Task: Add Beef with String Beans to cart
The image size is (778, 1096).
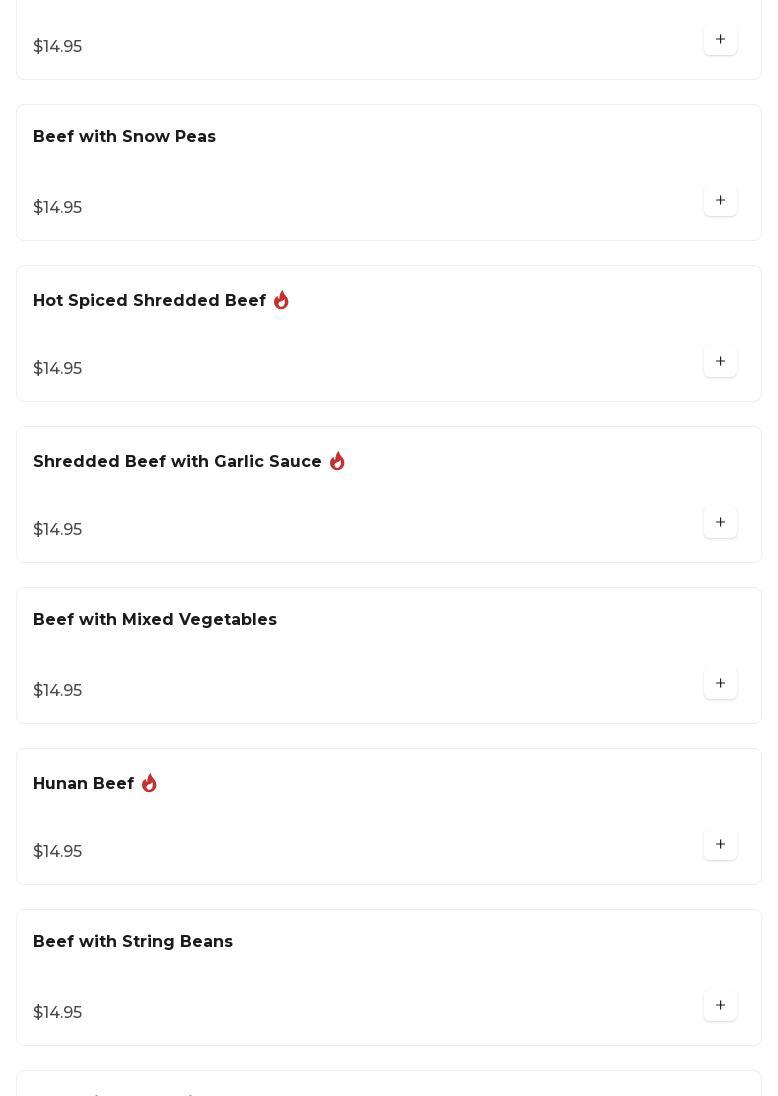Action: (x=720, y=1006)
